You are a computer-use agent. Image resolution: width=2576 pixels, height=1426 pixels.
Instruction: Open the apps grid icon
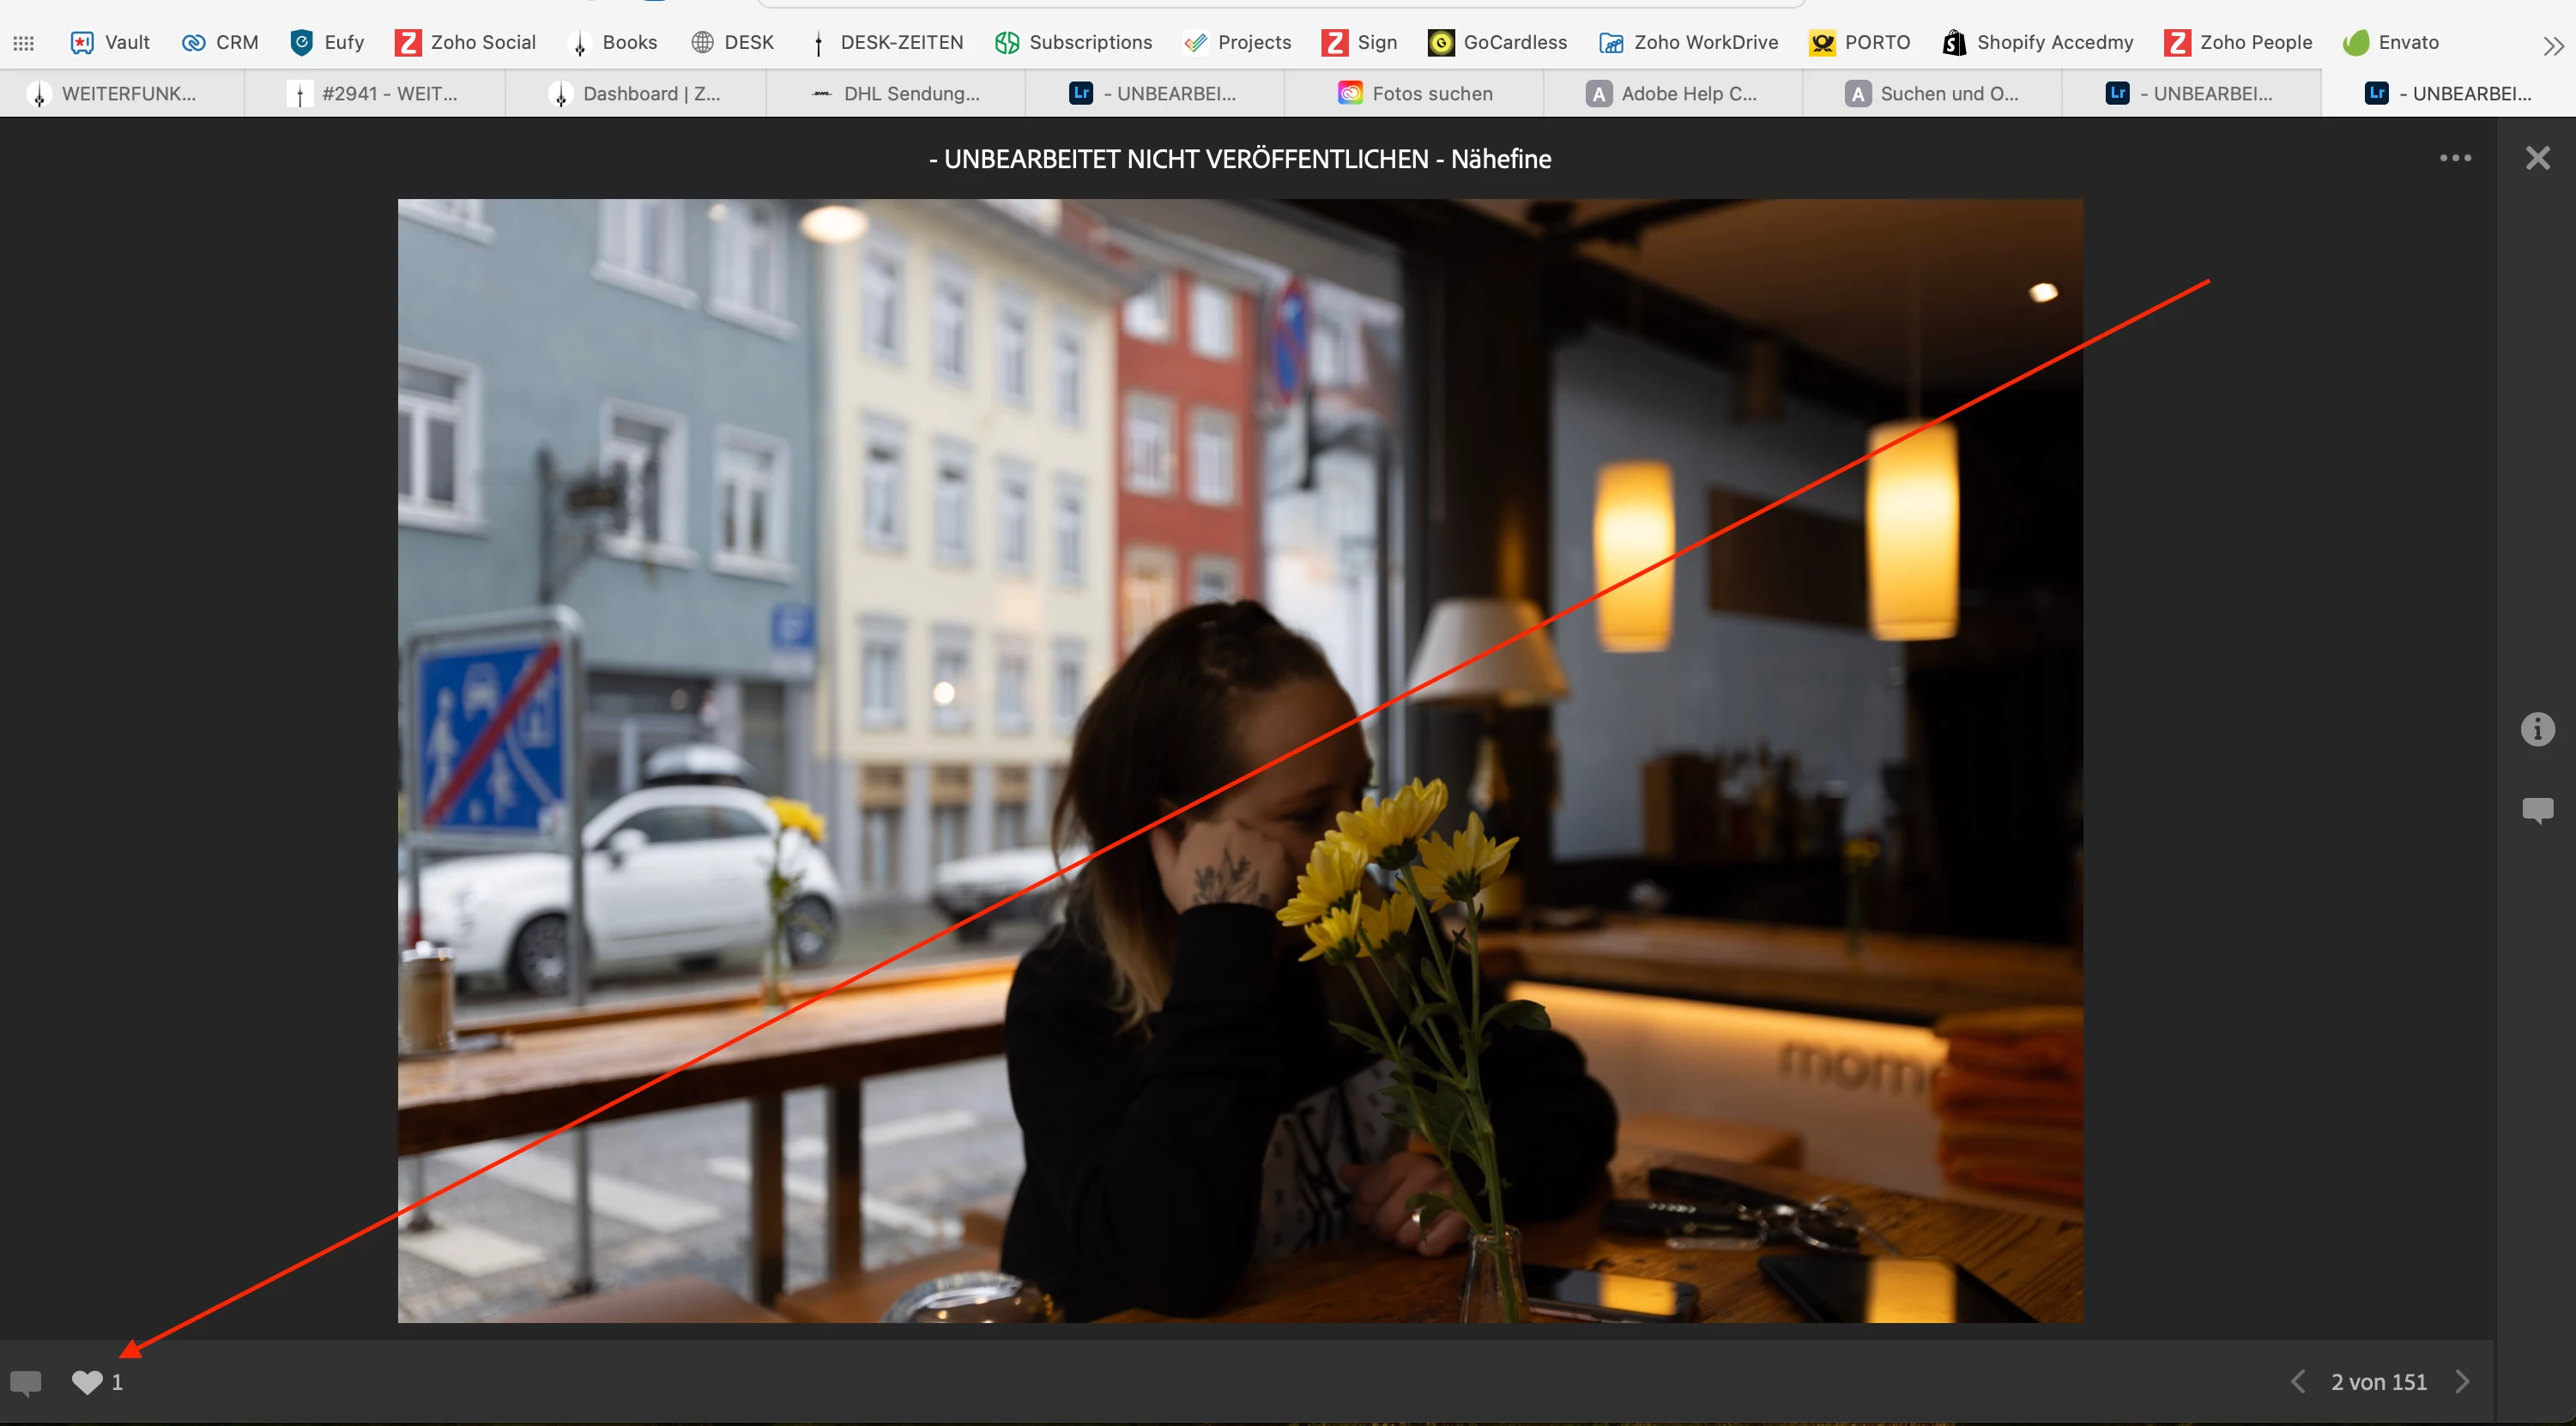pyautogui.click(x=24, y=43)
